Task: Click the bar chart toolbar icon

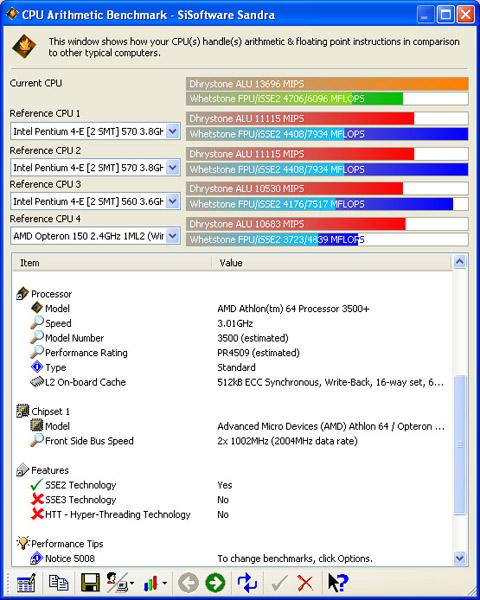Action: coord(155,583)
